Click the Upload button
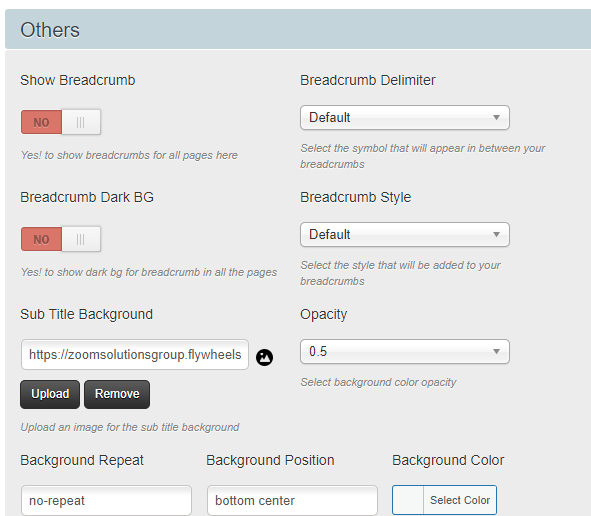 point(50,394)
